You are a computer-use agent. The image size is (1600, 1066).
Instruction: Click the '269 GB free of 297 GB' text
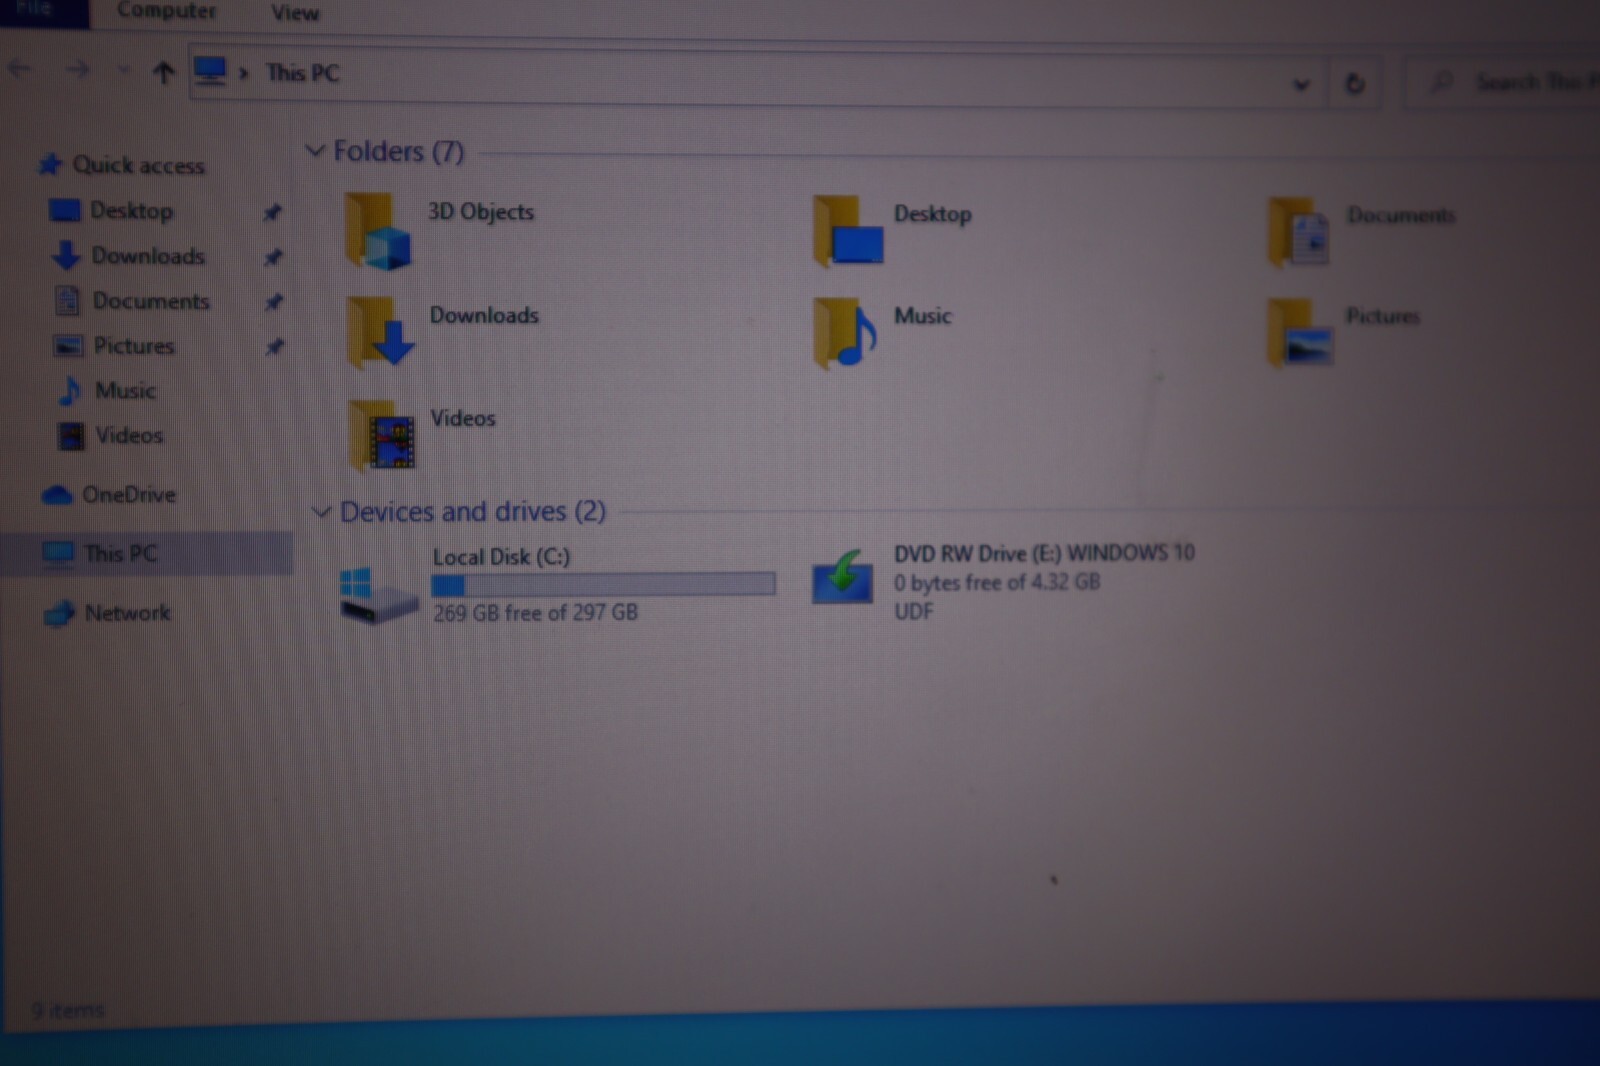[535, 613]
